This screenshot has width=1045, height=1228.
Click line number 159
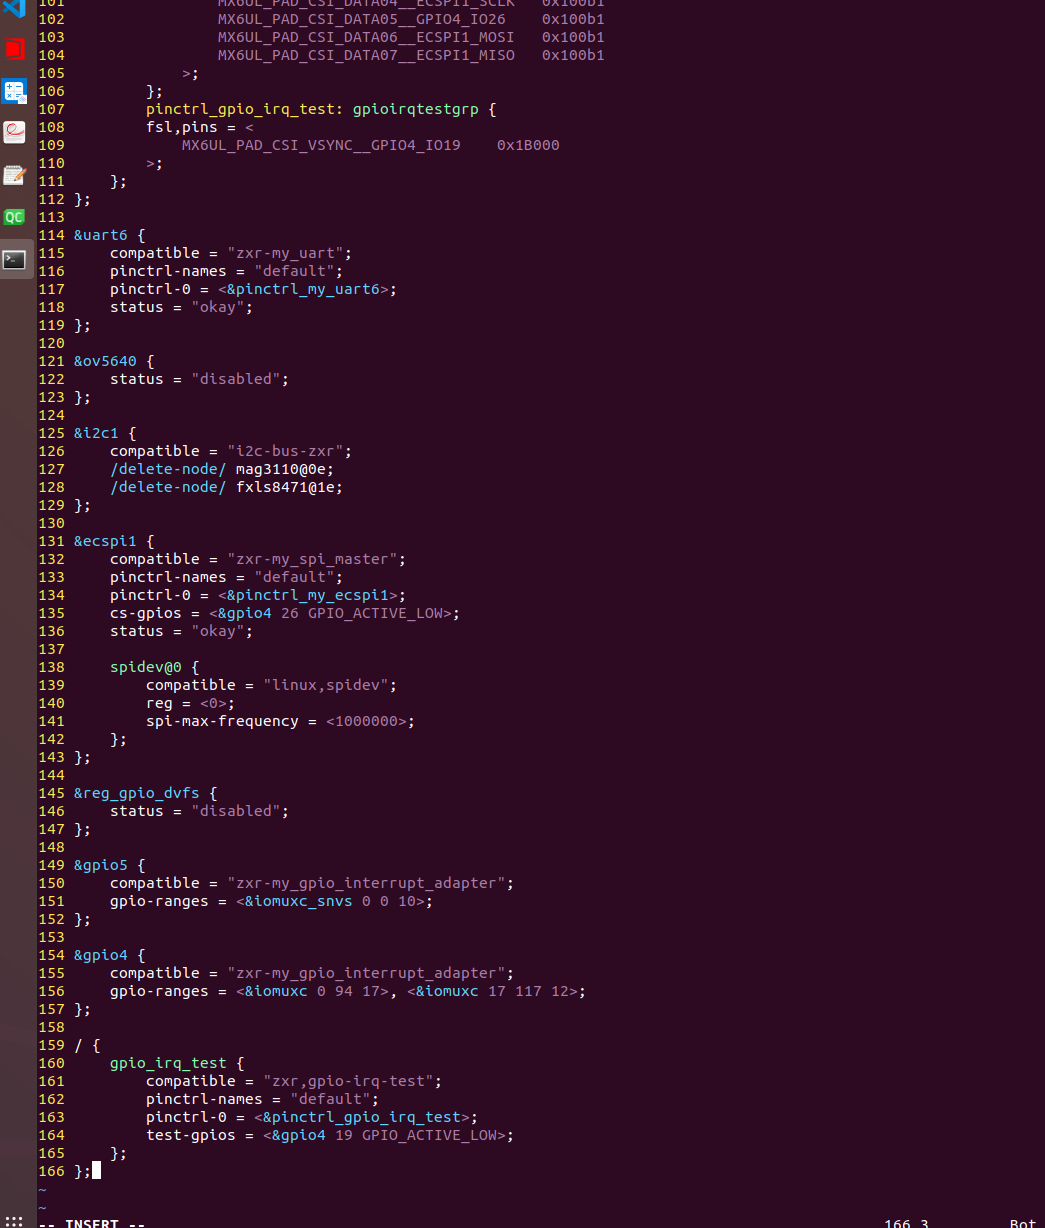(x=51, y=1045)
